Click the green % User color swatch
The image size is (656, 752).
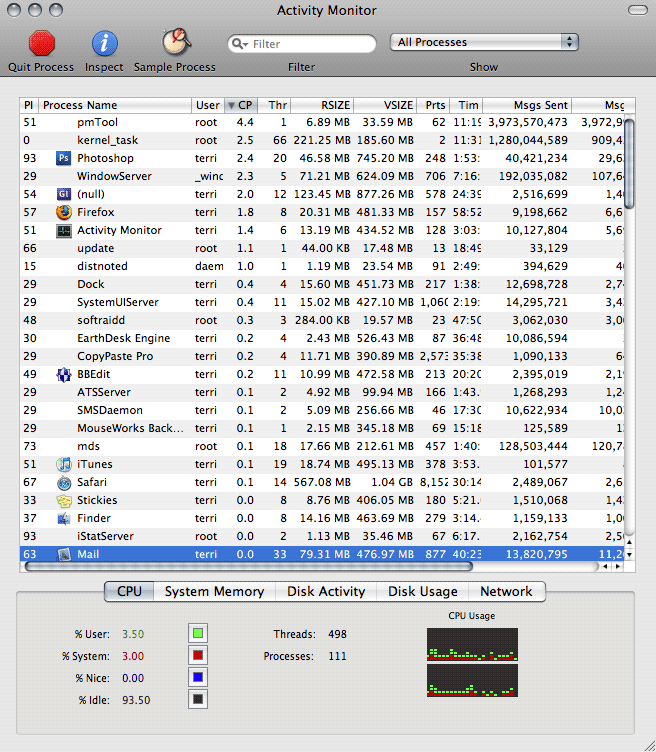tap(197, 633)
